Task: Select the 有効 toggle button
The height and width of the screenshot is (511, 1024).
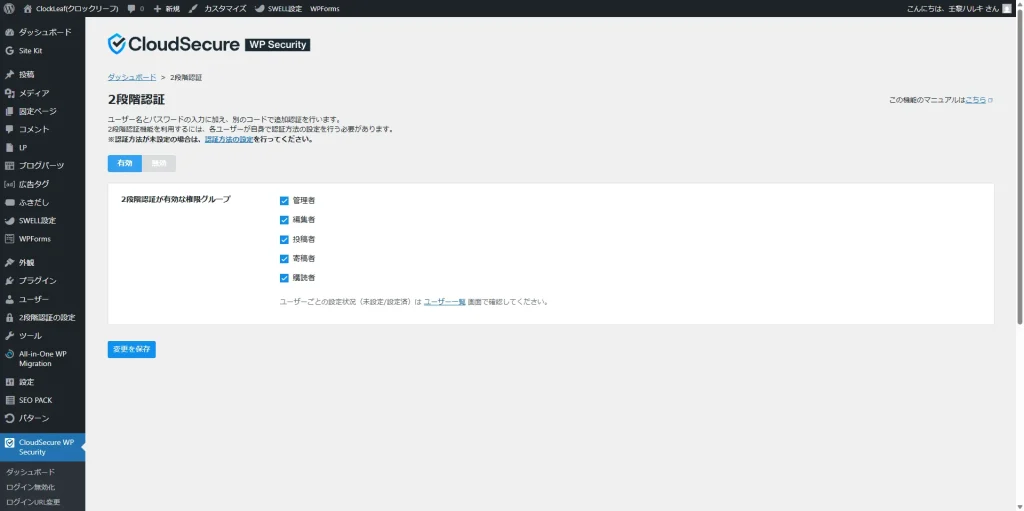Action: (125, 163)
